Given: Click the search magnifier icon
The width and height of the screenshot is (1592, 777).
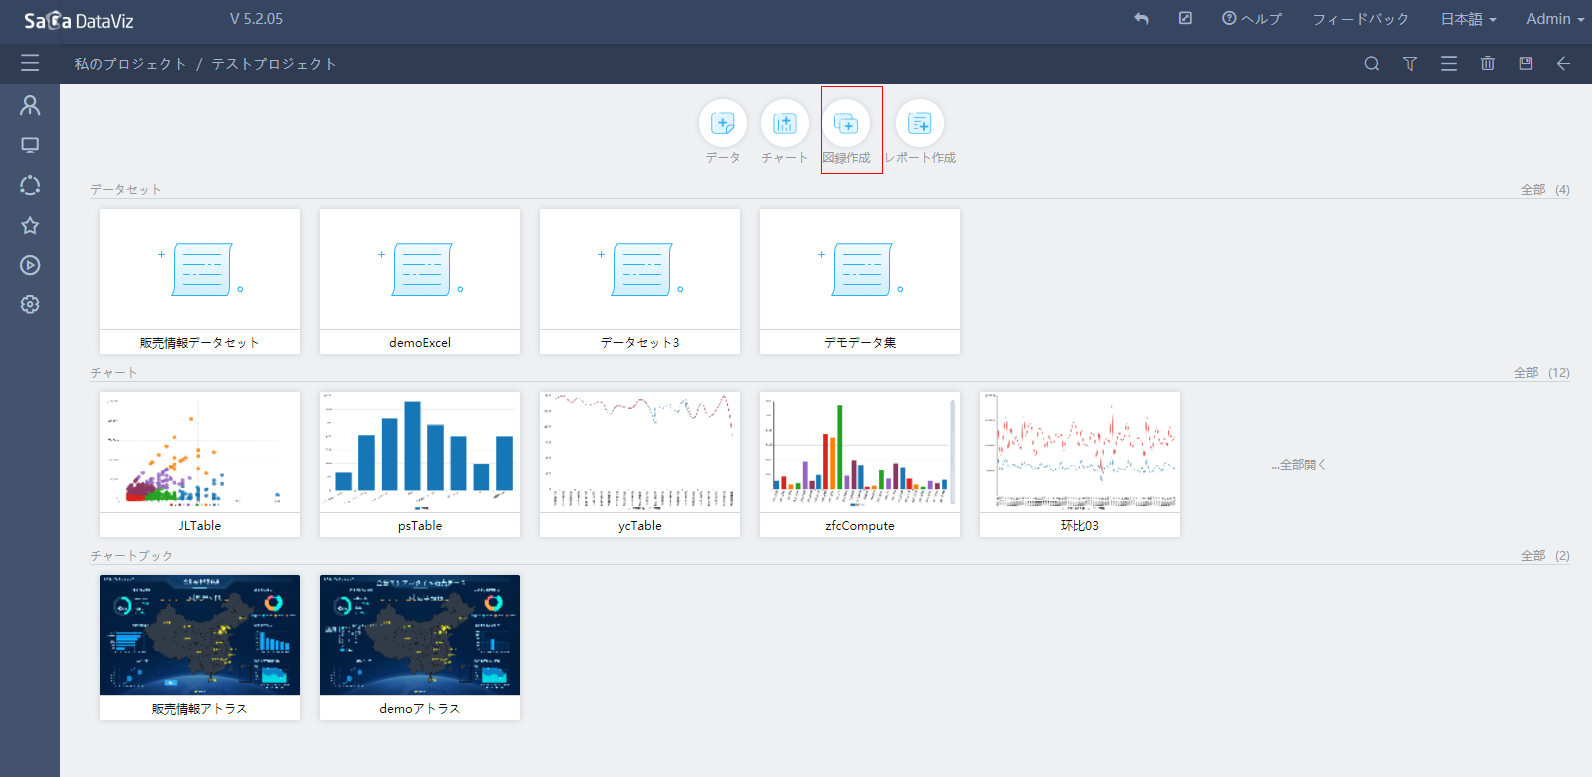Looking at the screenshot, I should tap(1372, 63).
